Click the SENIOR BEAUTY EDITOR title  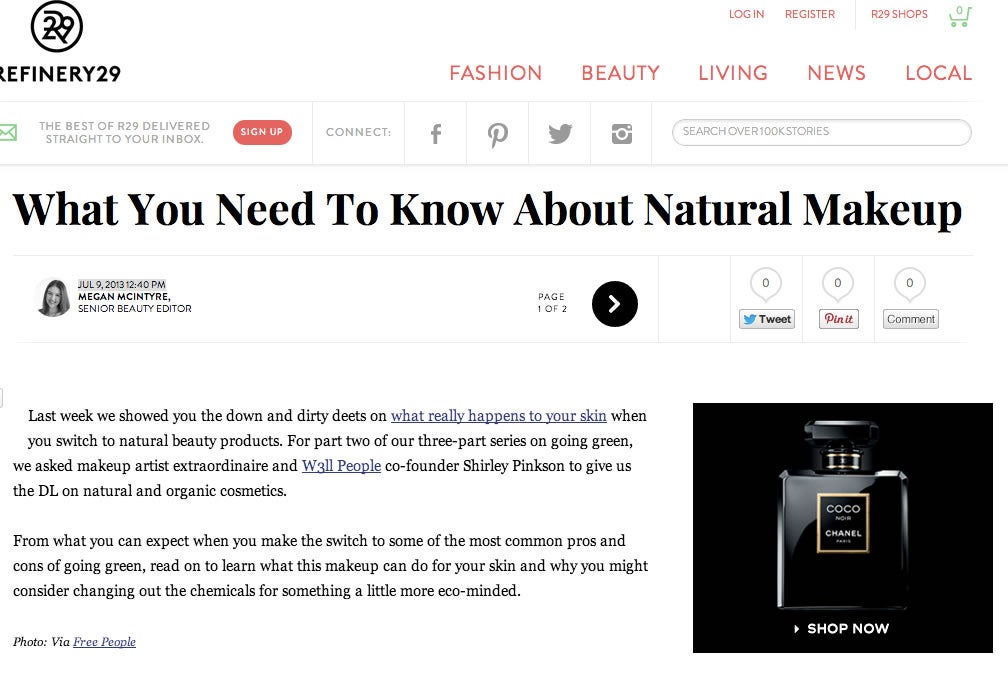134,309
